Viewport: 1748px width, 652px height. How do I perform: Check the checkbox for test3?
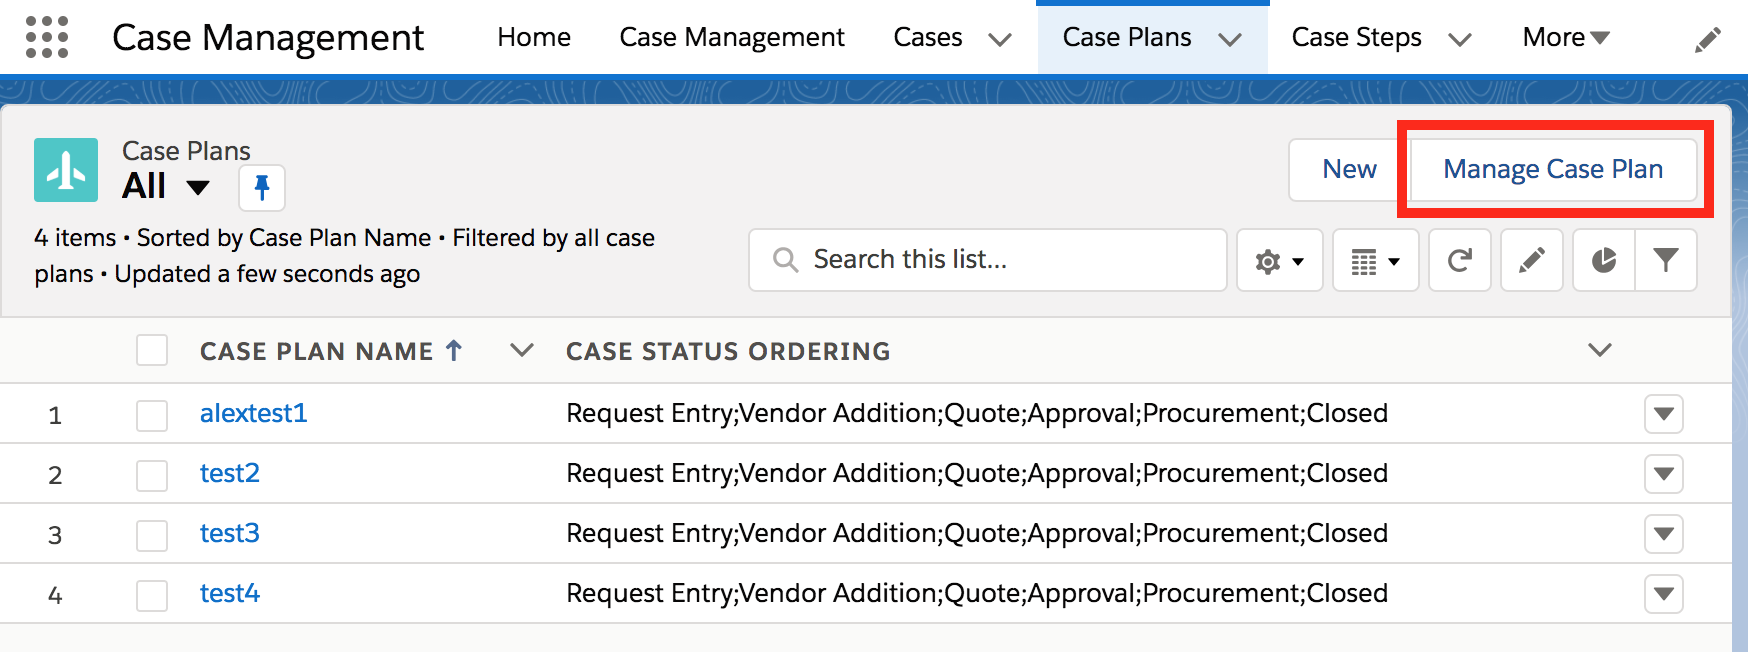(152, 534)
